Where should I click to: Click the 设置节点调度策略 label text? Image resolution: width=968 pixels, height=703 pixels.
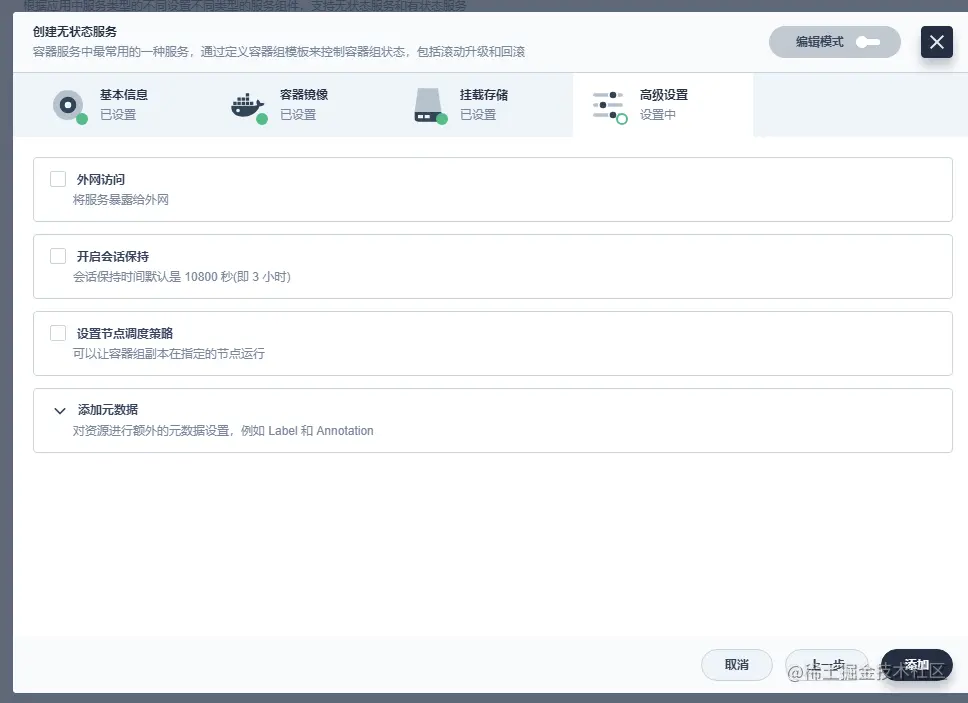[x=125, y=334]
